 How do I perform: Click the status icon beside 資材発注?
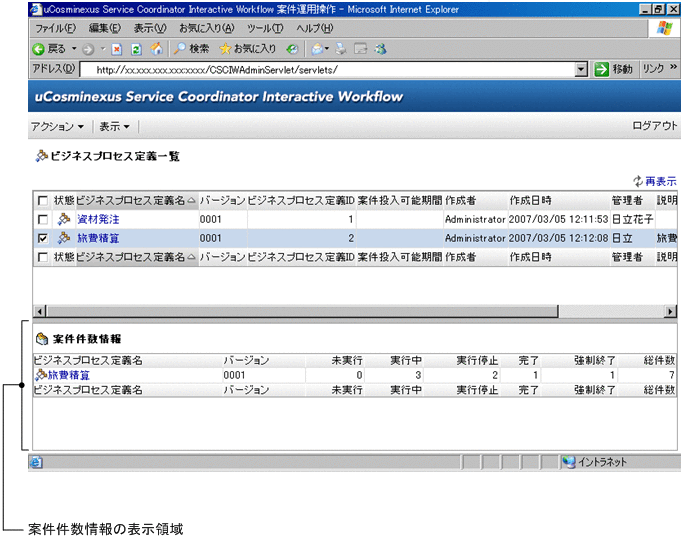(x=63, y=219)
